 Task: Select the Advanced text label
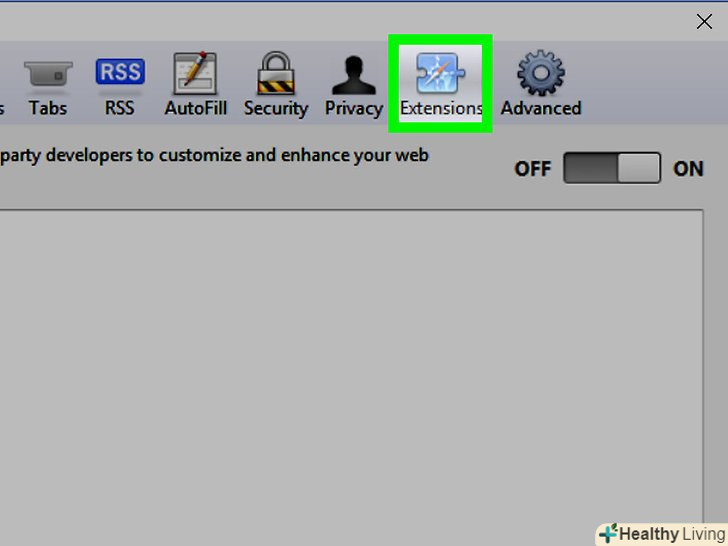click(x=541, y=108)
